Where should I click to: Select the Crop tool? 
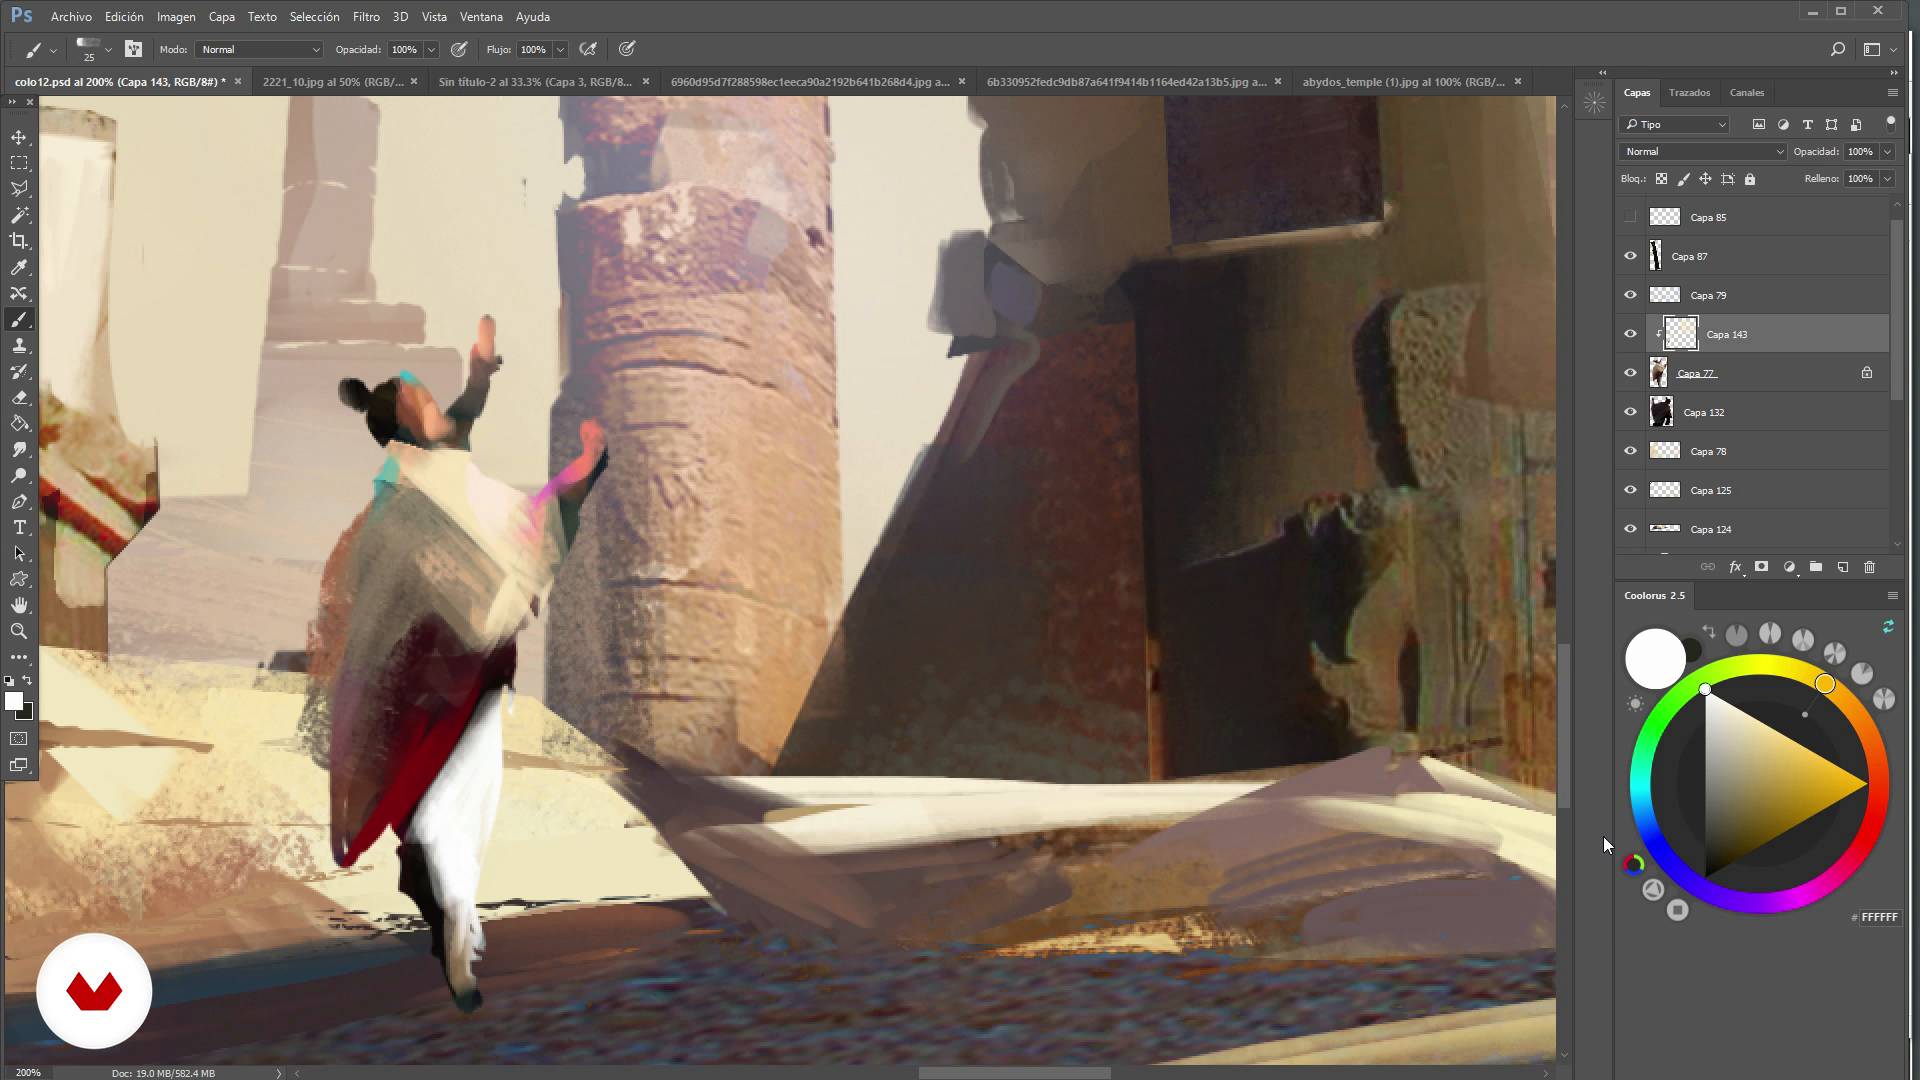tap(19, 241)
